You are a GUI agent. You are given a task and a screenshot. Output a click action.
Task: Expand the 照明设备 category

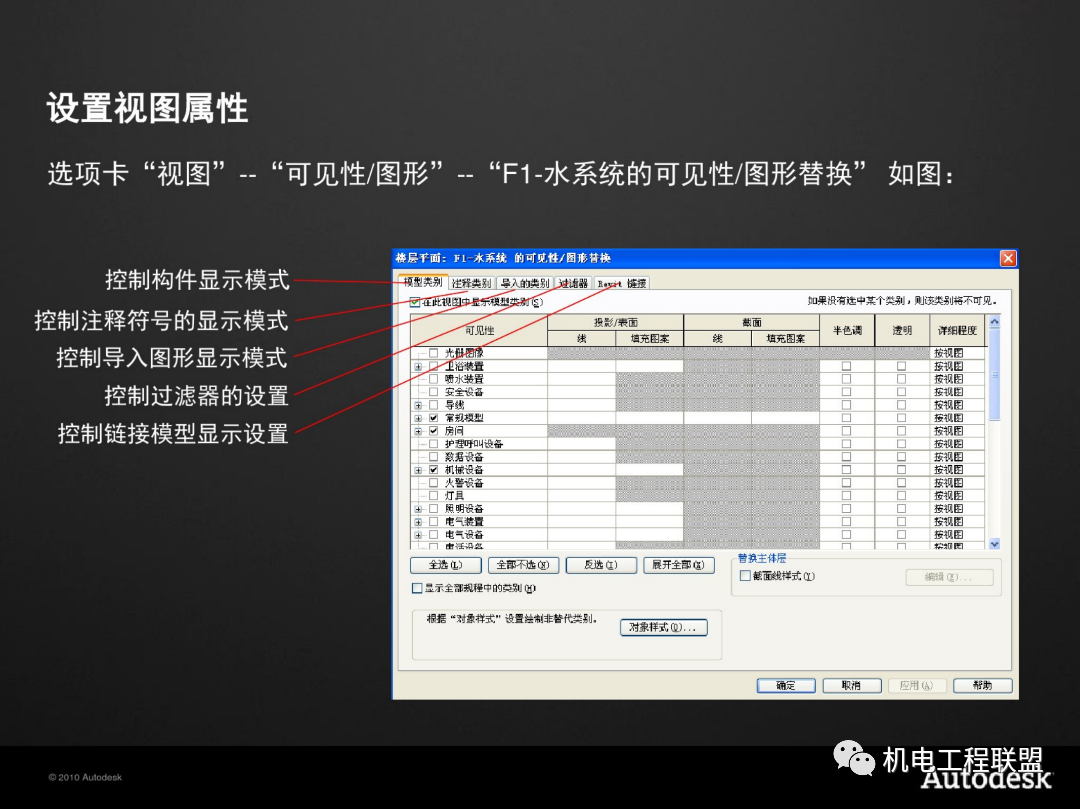(418, 509)
